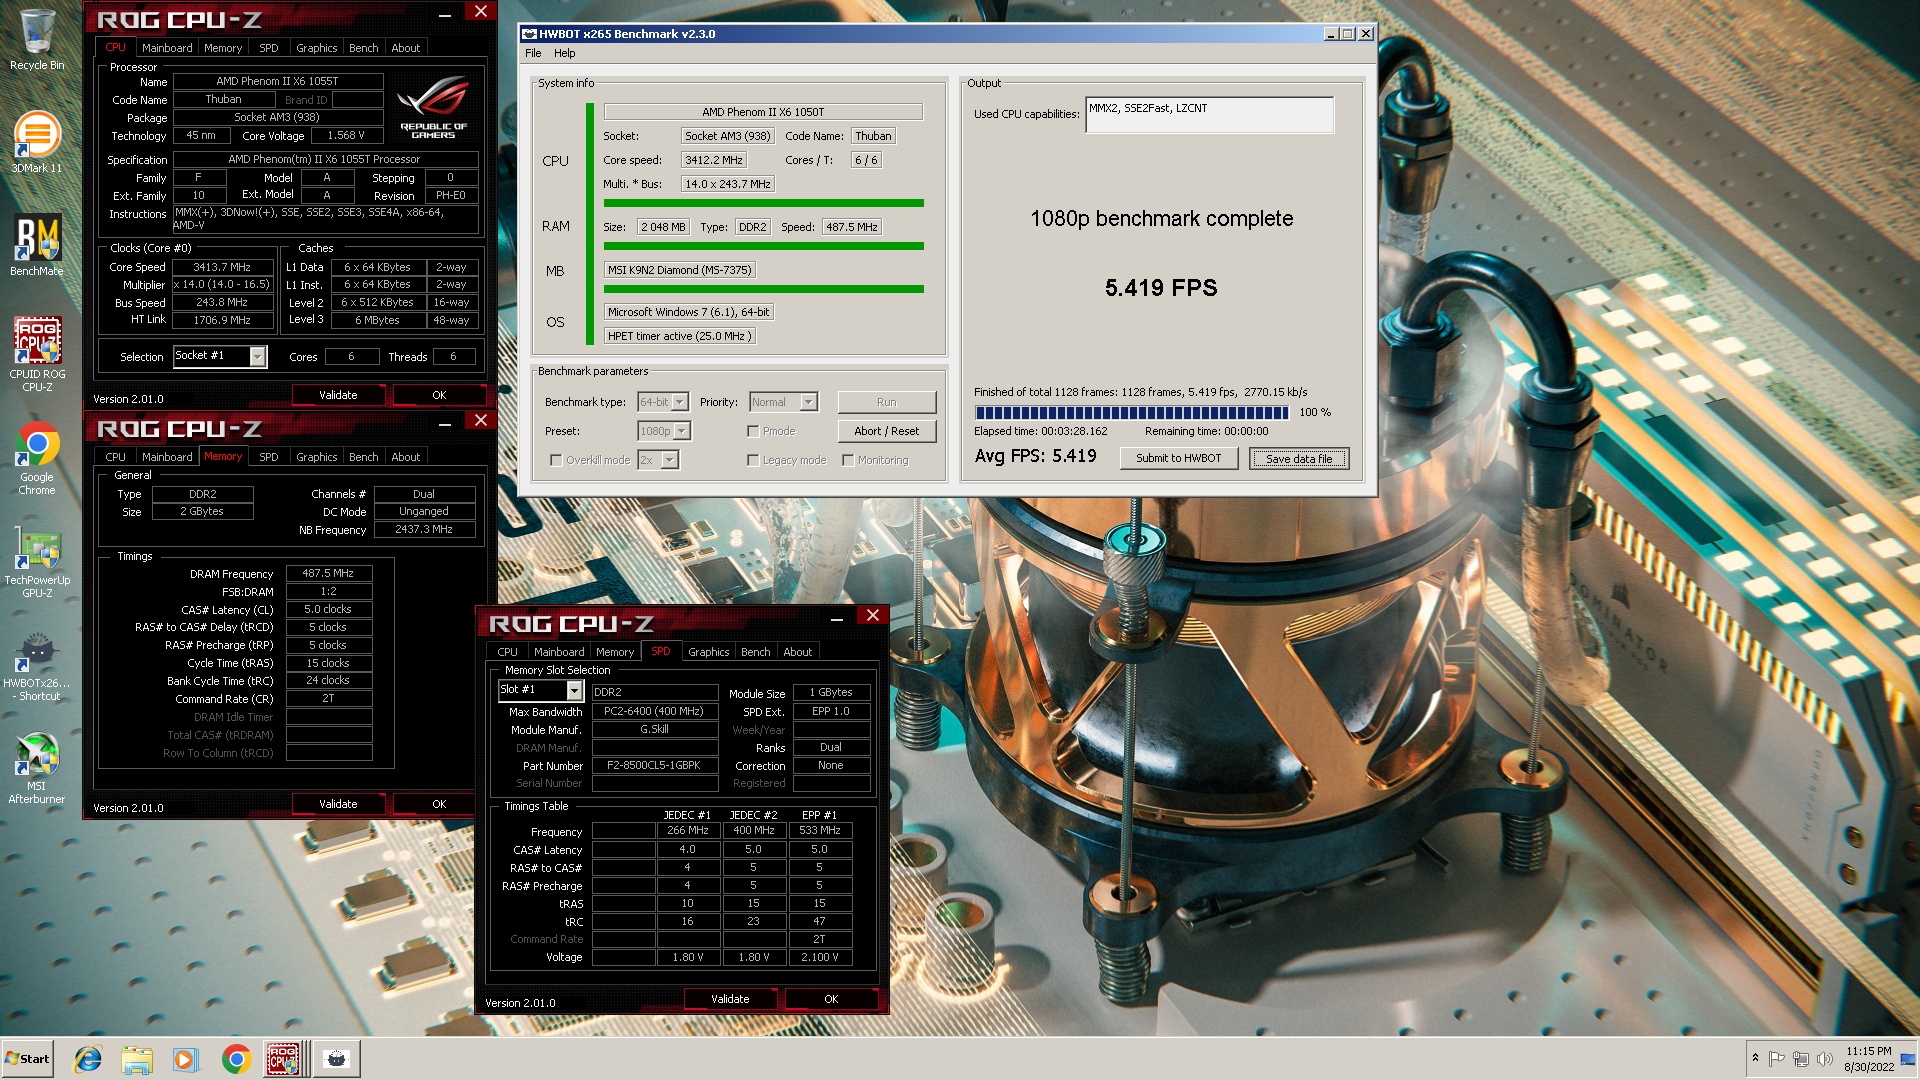Open About tab in the bottom SPD CPU-Z window
The height and width of the screenshot is (1080, 1920).
(x=798, y=652)
